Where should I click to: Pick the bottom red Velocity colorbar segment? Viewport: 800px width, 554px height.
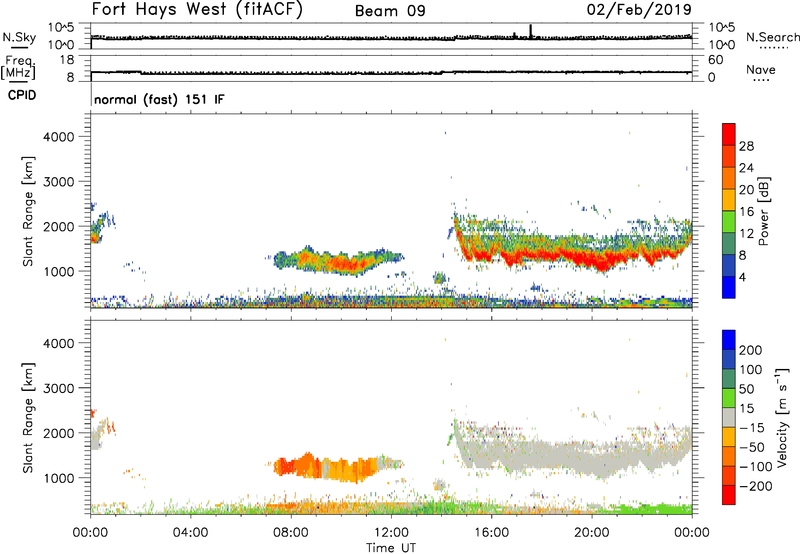pyautogui.click(x=729, y=495)
